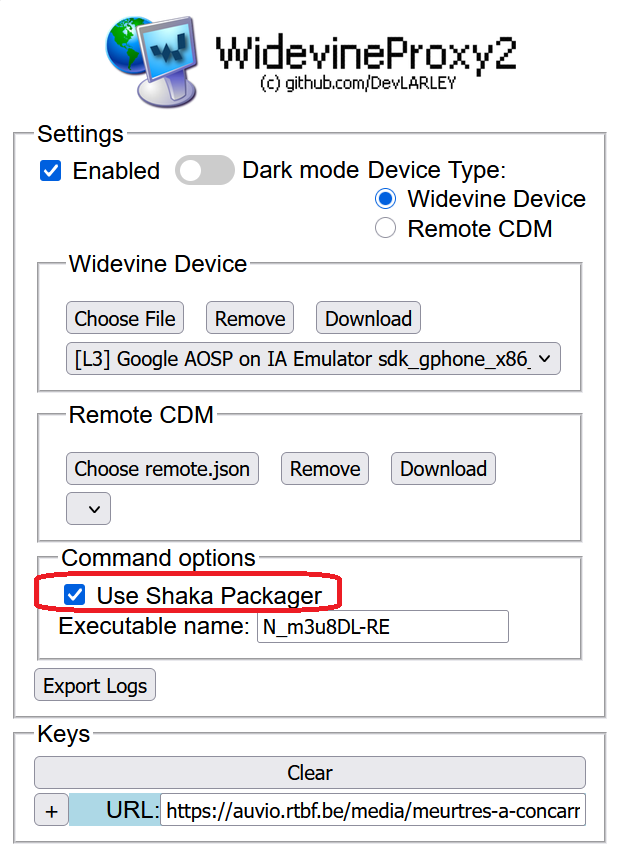The image size is (619, 851).
Task: Toggle the Enabled checkbox
Action: pyautogui.click(x=51, y=171)
